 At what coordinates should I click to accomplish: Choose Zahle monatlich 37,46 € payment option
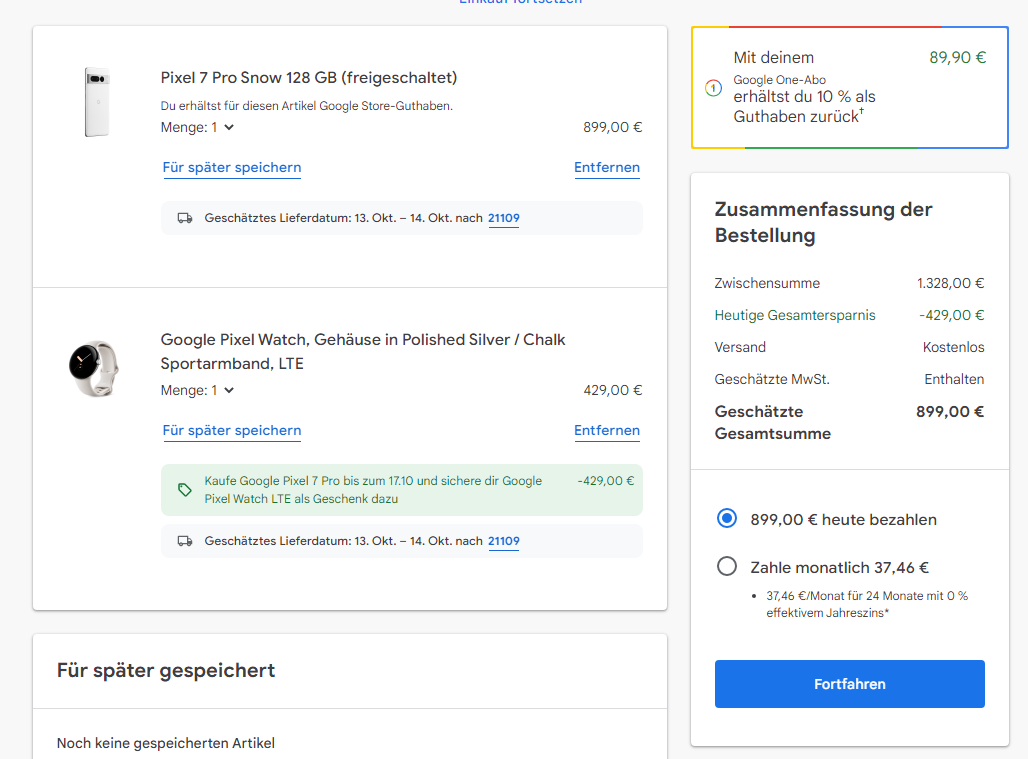(727, 567)
